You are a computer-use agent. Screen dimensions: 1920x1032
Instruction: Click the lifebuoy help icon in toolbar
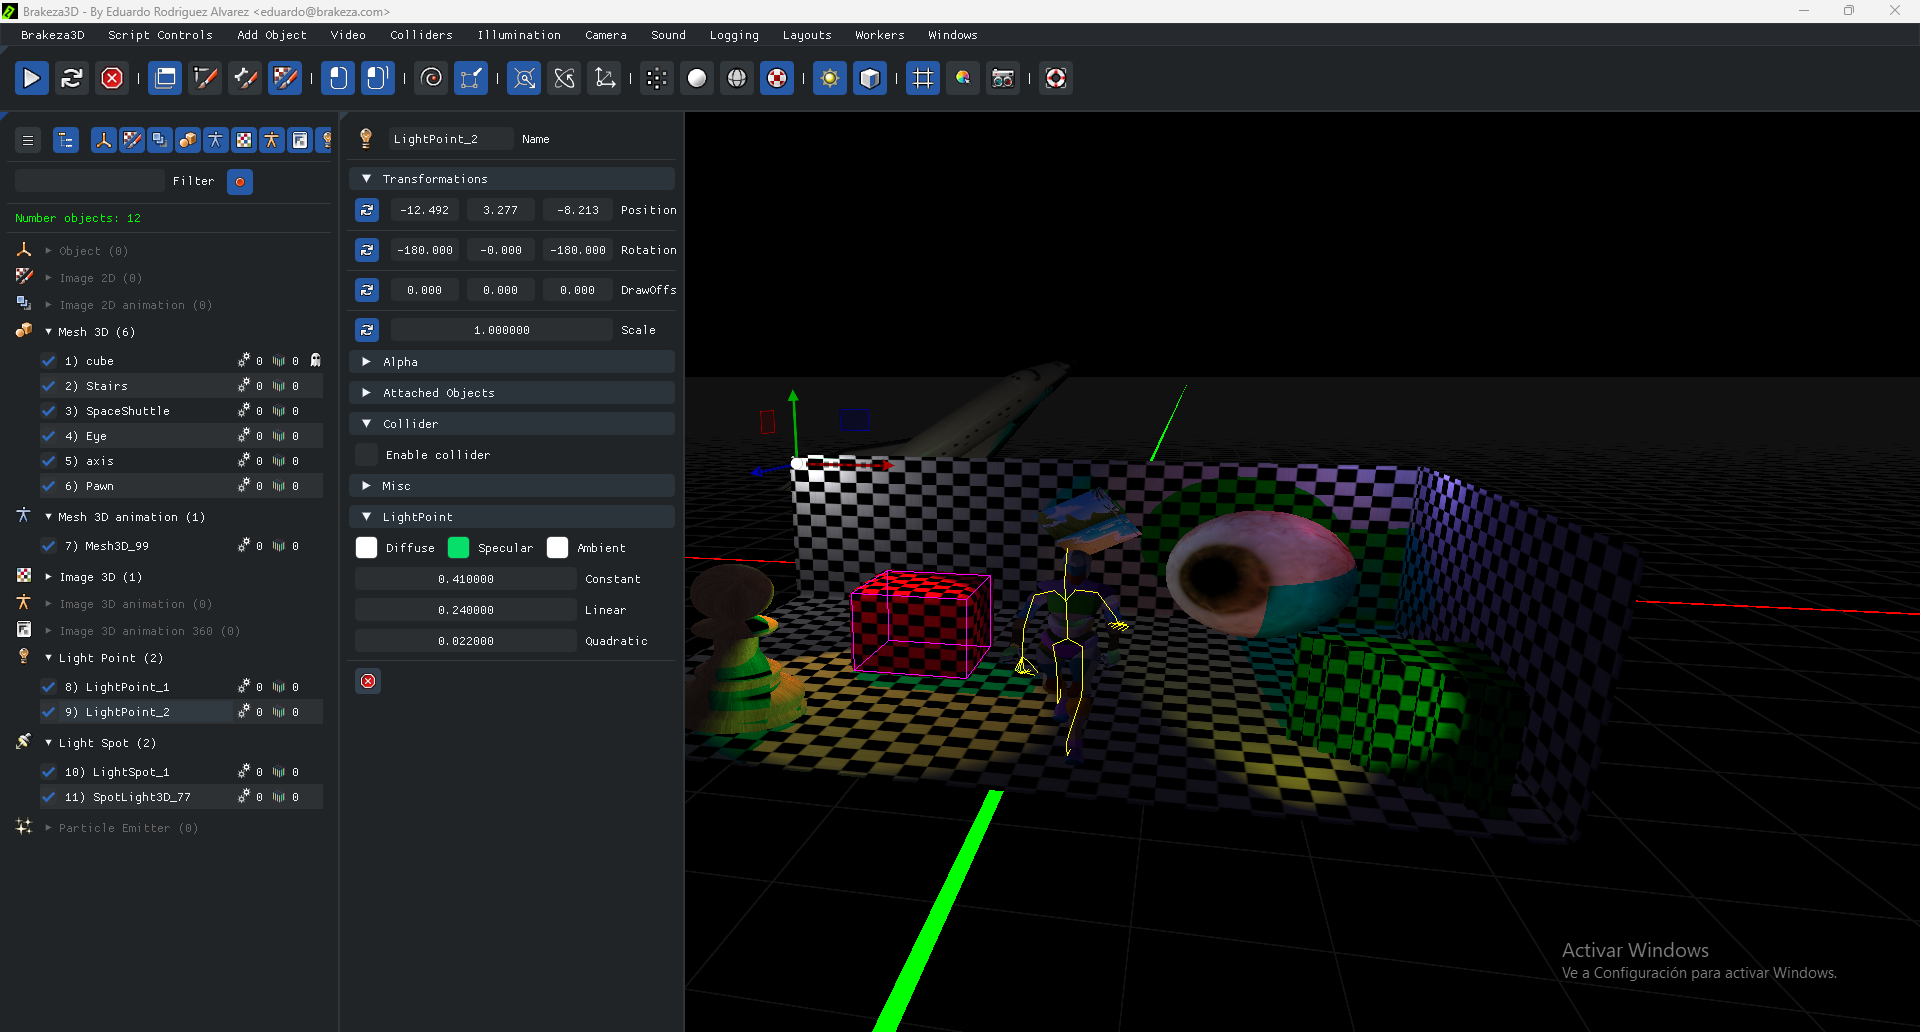pyautogui.click(x=1055, y=78)
